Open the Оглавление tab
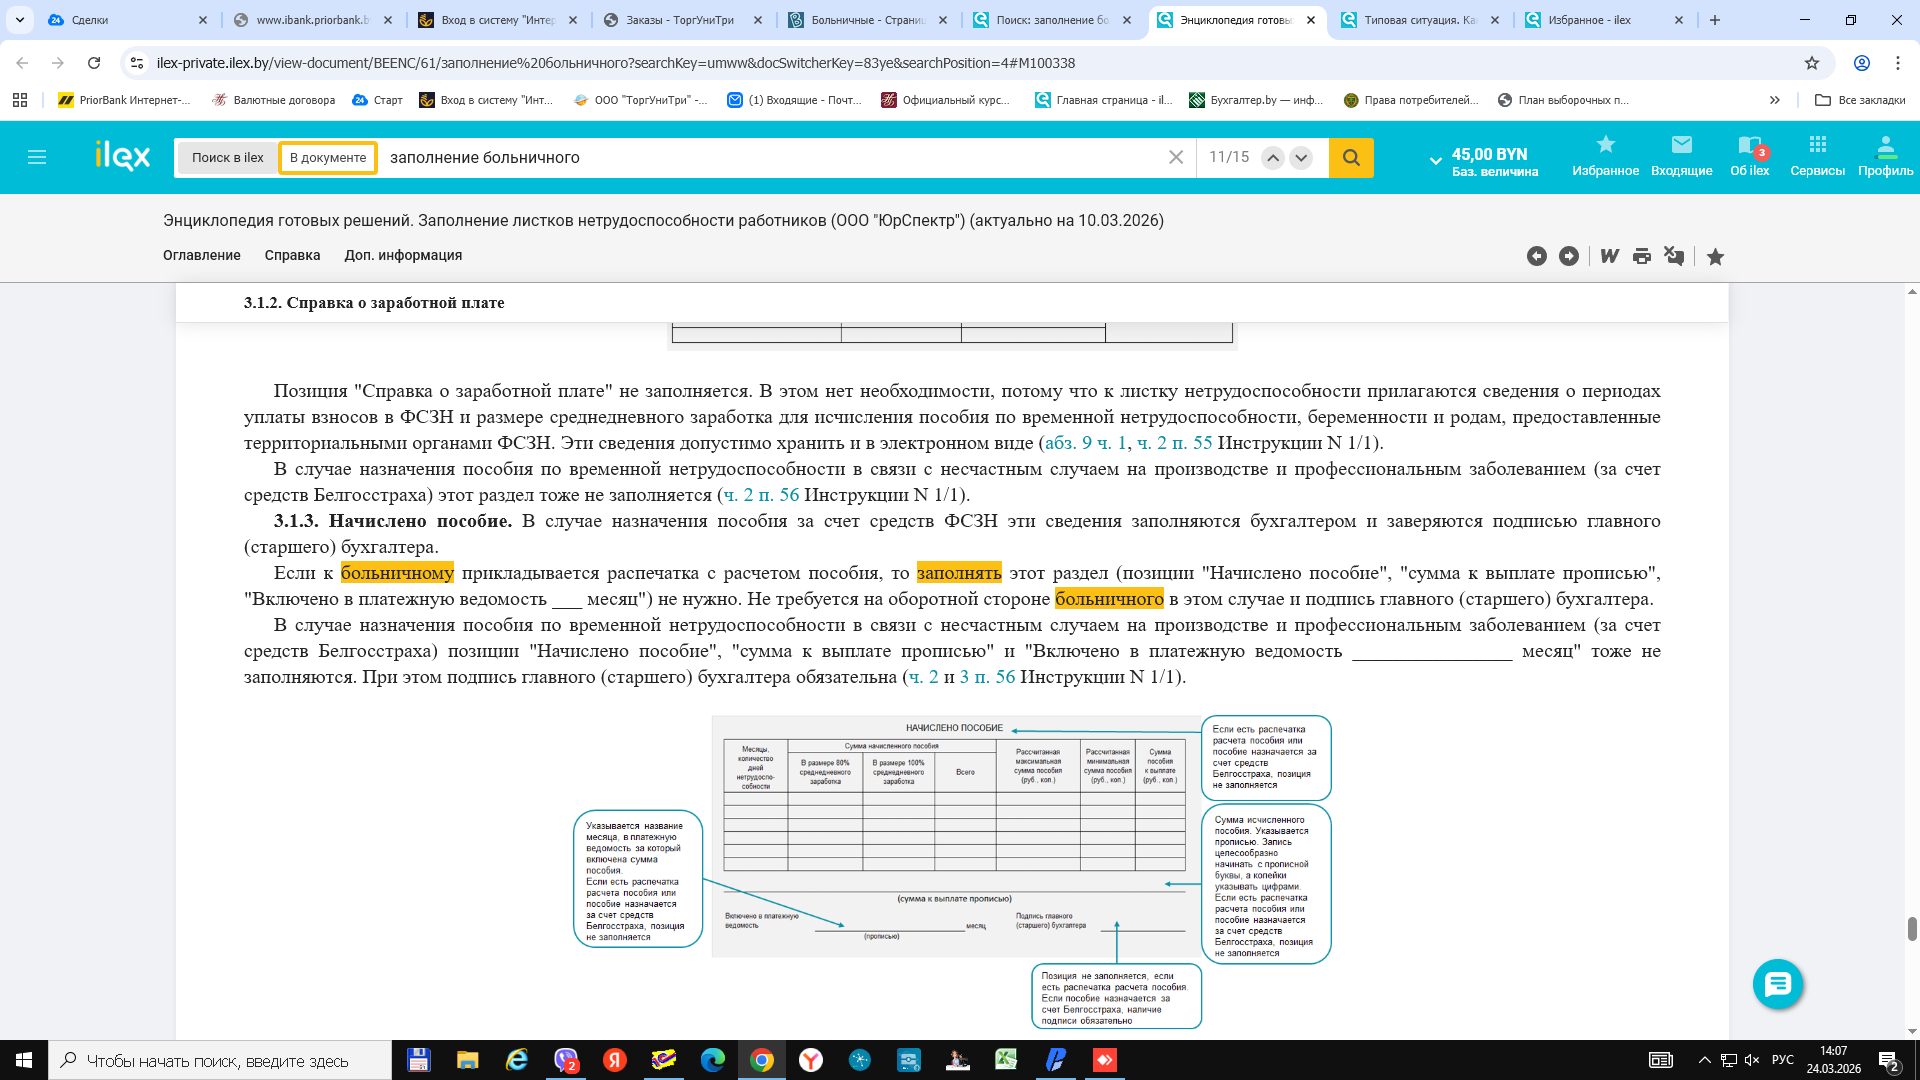 click(201, 255)
